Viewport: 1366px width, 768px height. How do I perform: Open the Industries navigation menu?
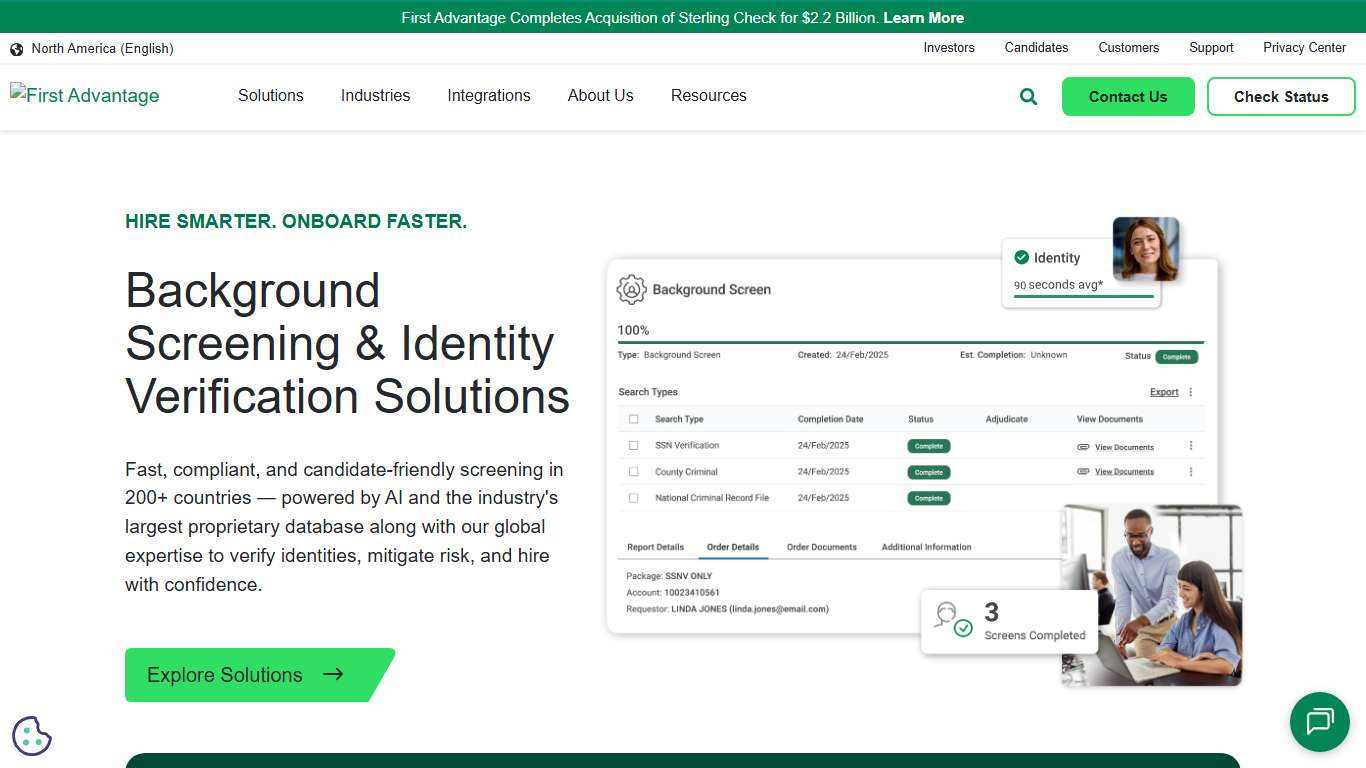(375, 96)
